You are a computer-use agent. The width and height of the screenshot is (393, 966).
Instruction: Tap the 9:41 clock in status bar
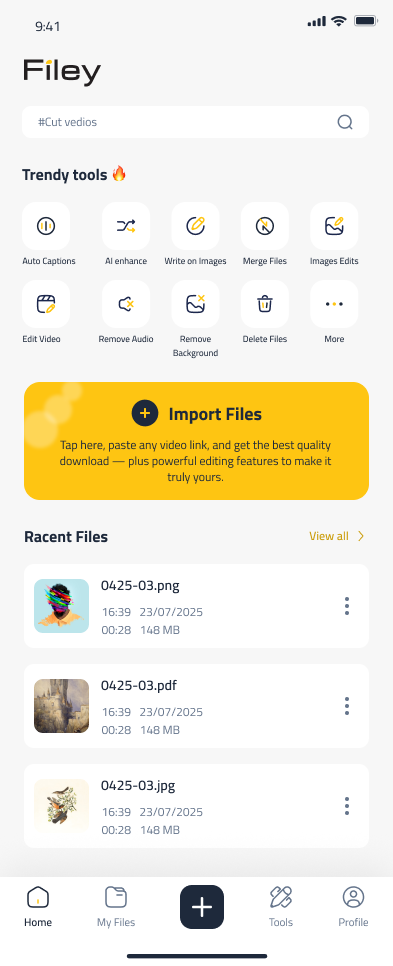pos(47,26)
